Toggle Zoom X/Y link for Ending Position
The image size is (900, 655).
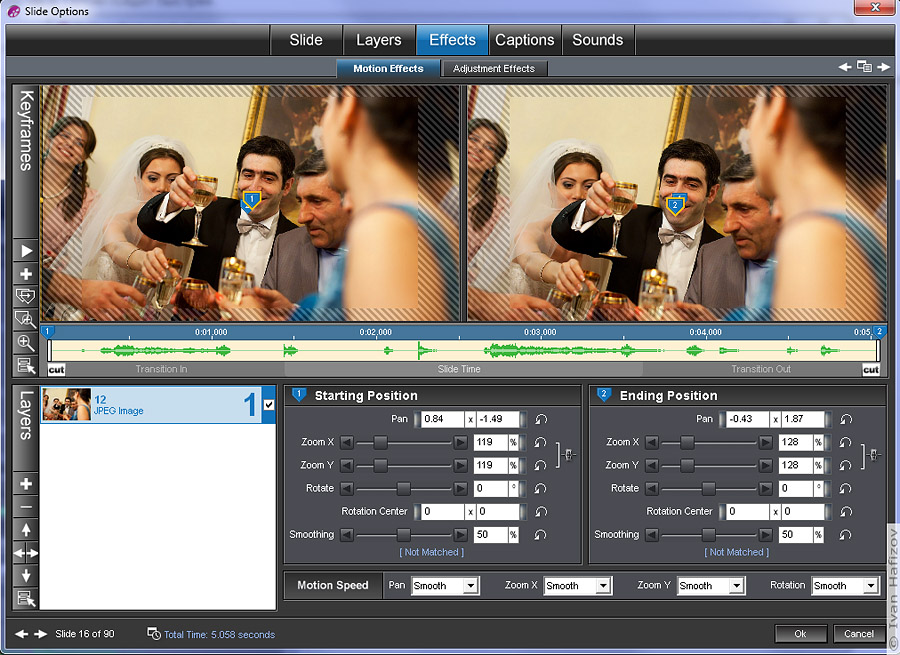click(x=874, y=455)
